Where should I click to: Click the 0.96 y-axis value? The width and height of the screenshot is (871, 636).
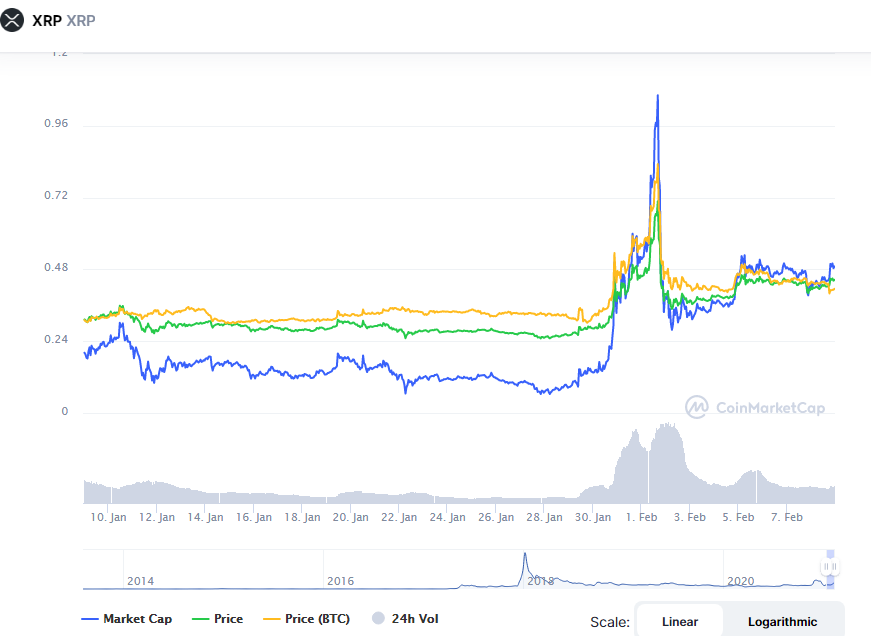(x=56, y=123)
